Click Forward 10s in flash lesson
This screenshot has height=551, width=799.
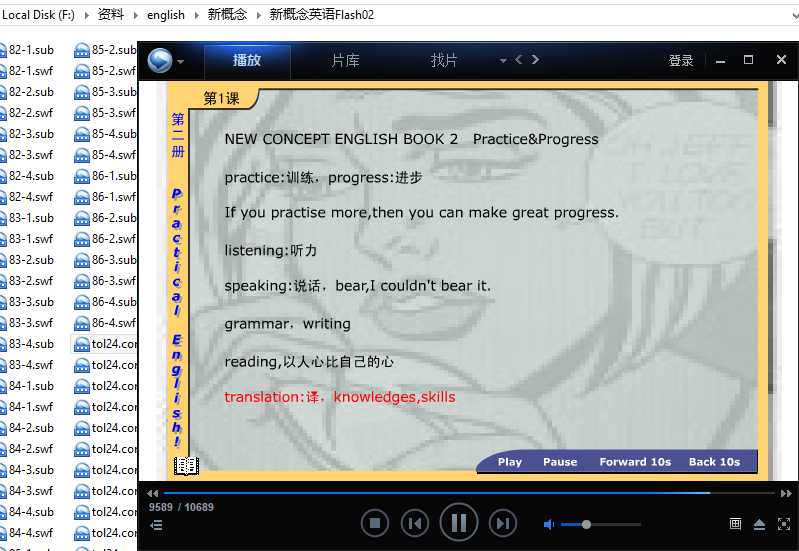pos(635,462)
